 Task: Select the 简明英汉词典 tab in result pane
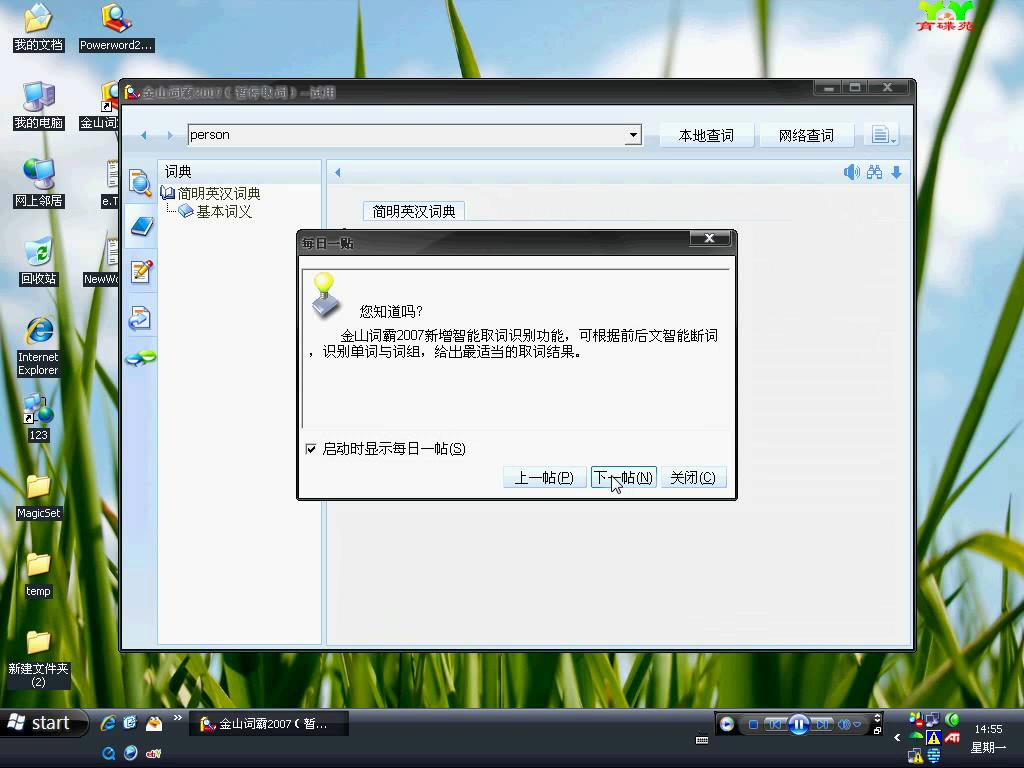(x=413, y=212)
